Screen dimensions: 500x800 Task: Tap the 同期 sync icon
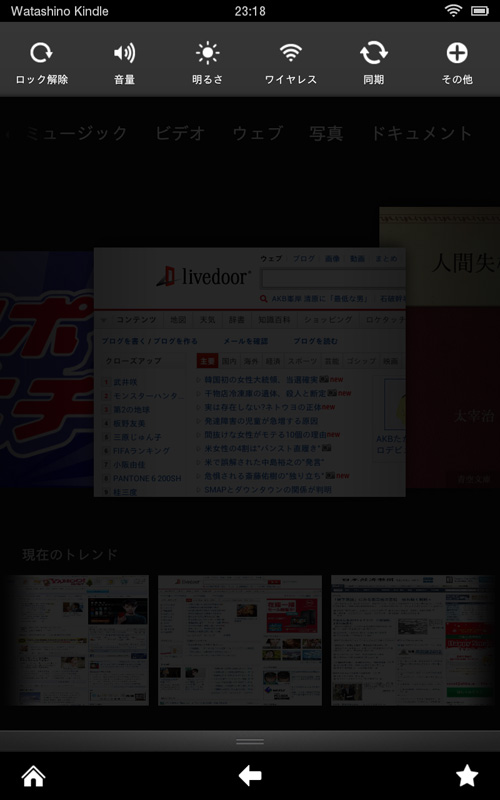374,53
